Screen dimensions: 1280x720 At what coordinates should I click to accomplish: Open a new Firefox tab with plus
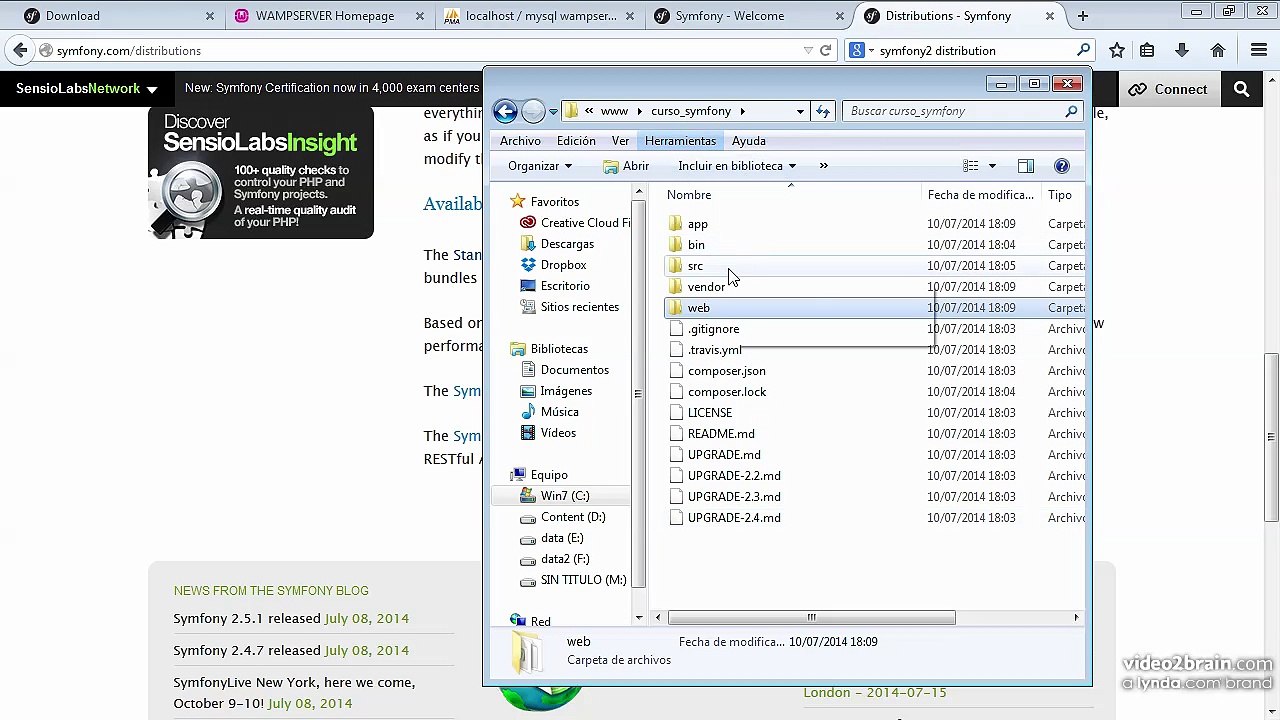point(1082,16)
